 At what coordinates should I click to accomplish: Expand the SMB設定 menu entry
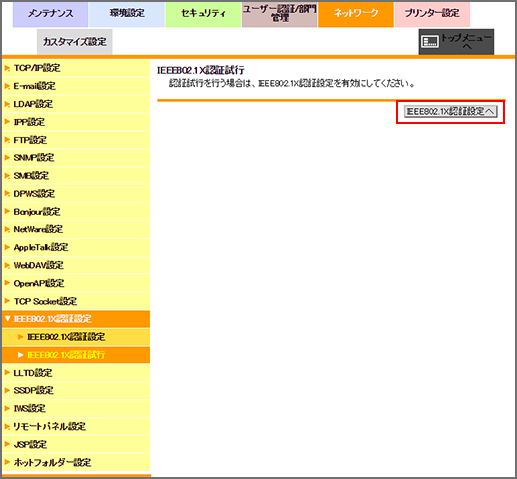[76, 176]
